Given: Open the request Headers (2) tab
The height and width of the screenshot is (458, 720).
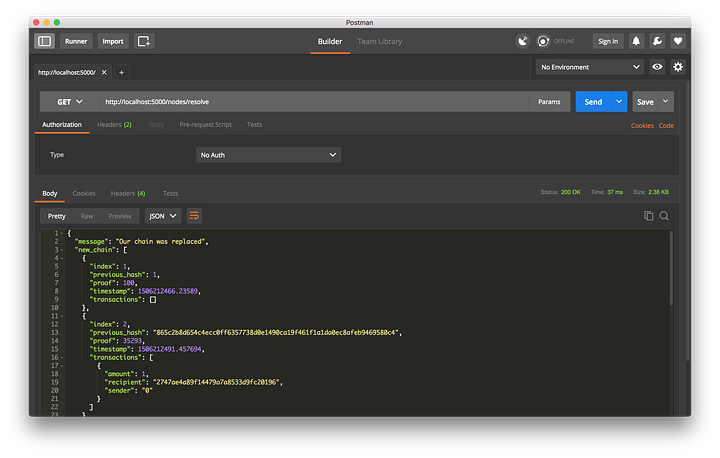Looking at the screenshot, I should point(114,124).
